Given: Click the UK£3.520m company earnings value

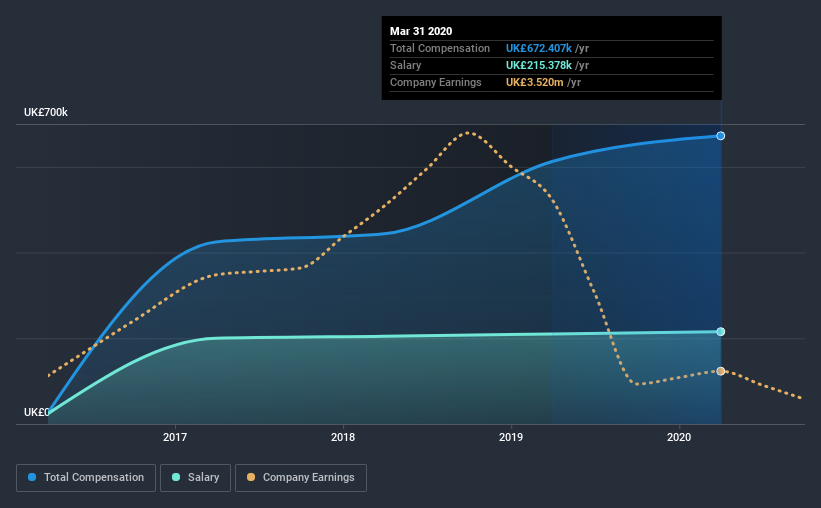Looking at the screenshot, I should click(535, 82).
